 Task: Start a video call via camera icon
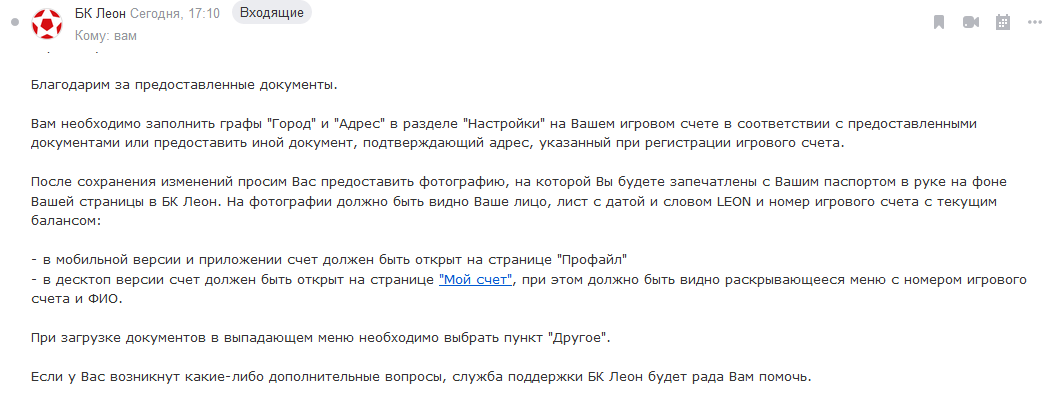pyautogui.click(x=970, y=22)
